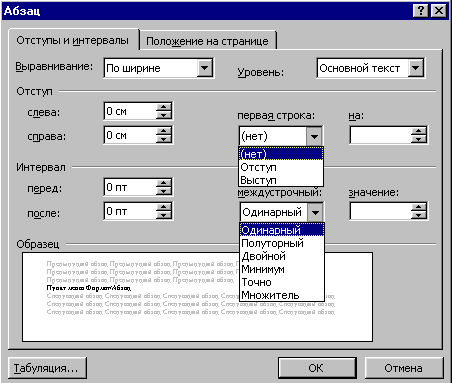Open the Табуляция... settings button

tap(47, 368)
